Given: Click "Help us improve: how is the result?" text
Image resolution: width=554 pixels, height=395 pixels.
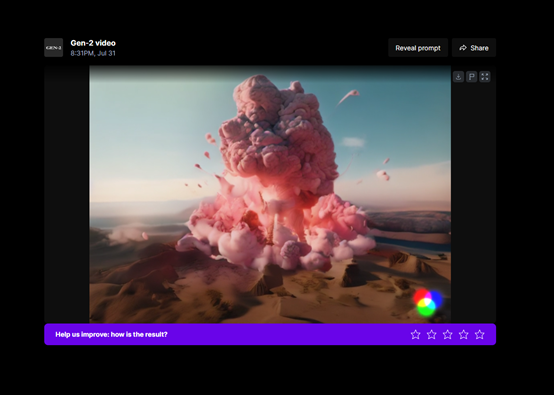Looking at the screenshot, I should [x=111, y=334].
